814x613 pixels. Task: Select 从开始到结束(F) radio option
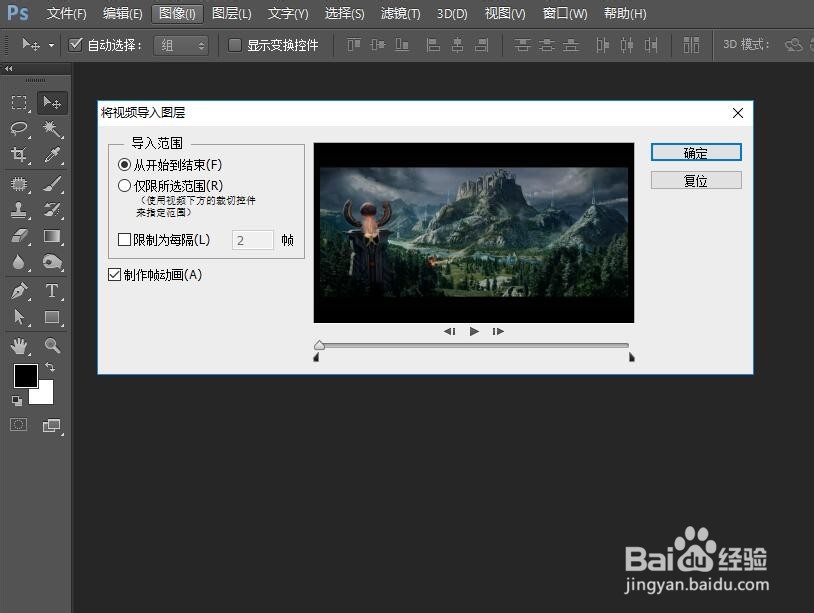pyautogui.click(x=124, y=165)
